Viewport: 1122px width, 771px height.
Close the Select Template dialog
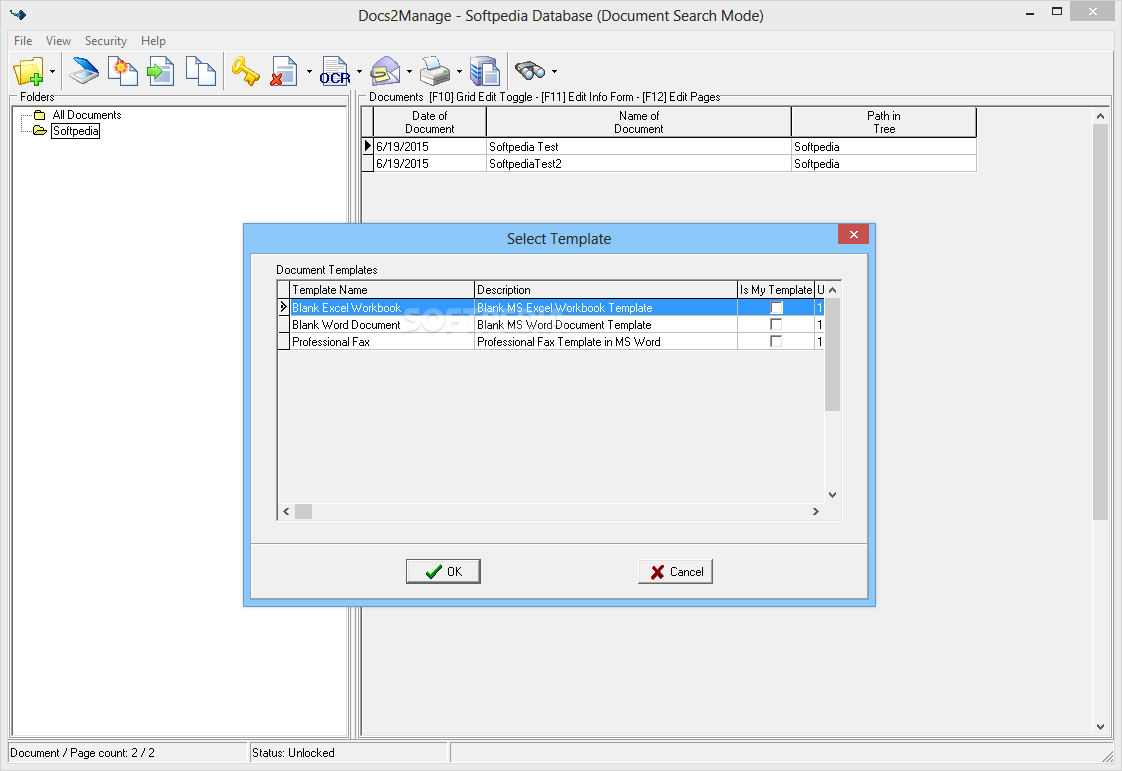[x=853, y=234]
